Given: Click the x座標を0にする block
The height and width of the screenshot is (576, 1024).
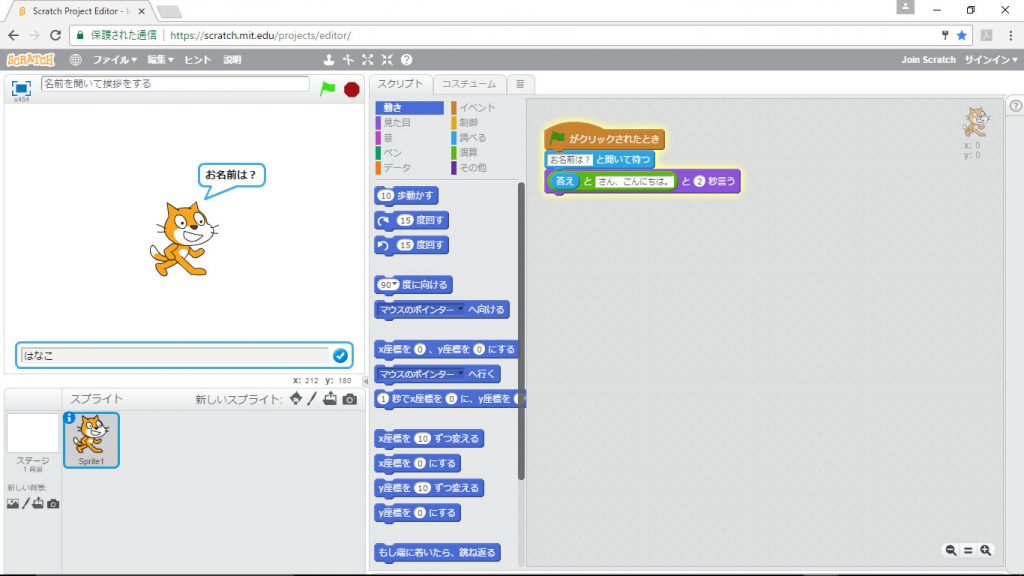Looking at the screenshot, I should pyautogui.click(x=418, y=463).
